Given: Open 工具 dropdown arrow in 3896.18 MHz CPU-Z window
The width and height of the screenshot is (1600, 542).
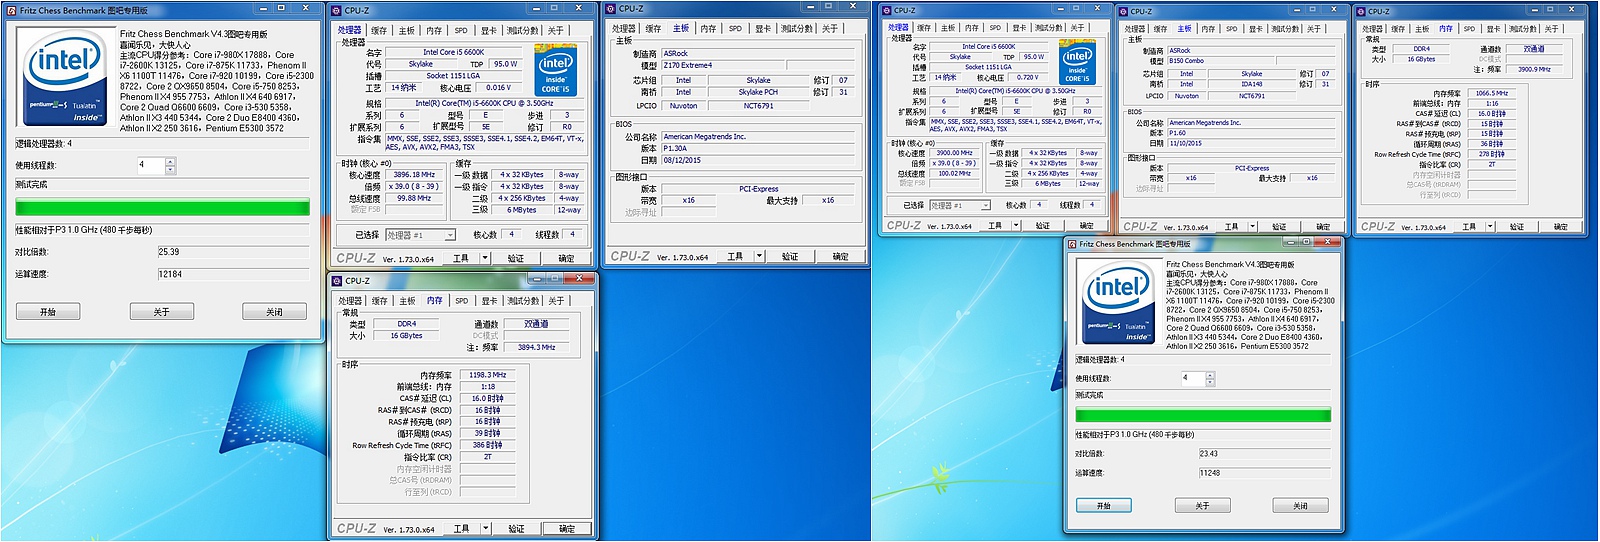Looking at the screenshot, I should pos(485,257).
